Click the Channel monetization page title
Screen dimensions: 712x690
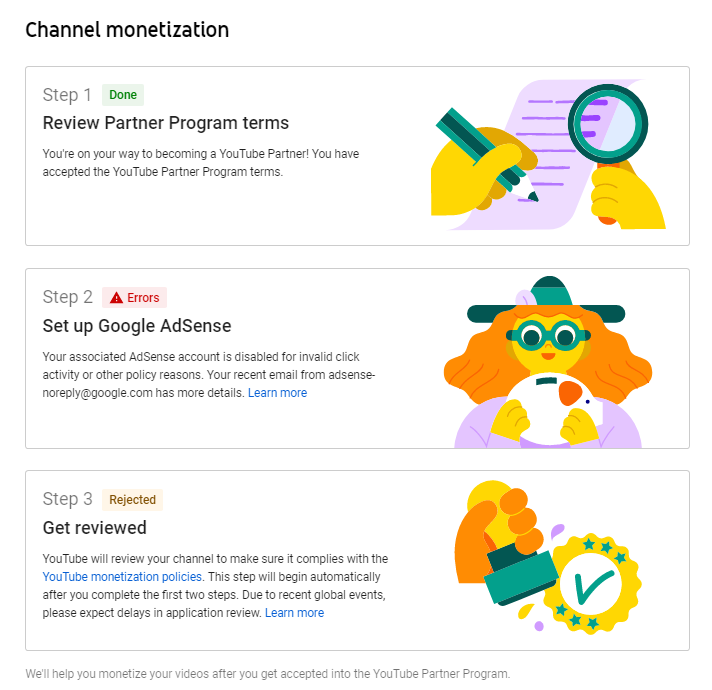(x=127, y=30)
